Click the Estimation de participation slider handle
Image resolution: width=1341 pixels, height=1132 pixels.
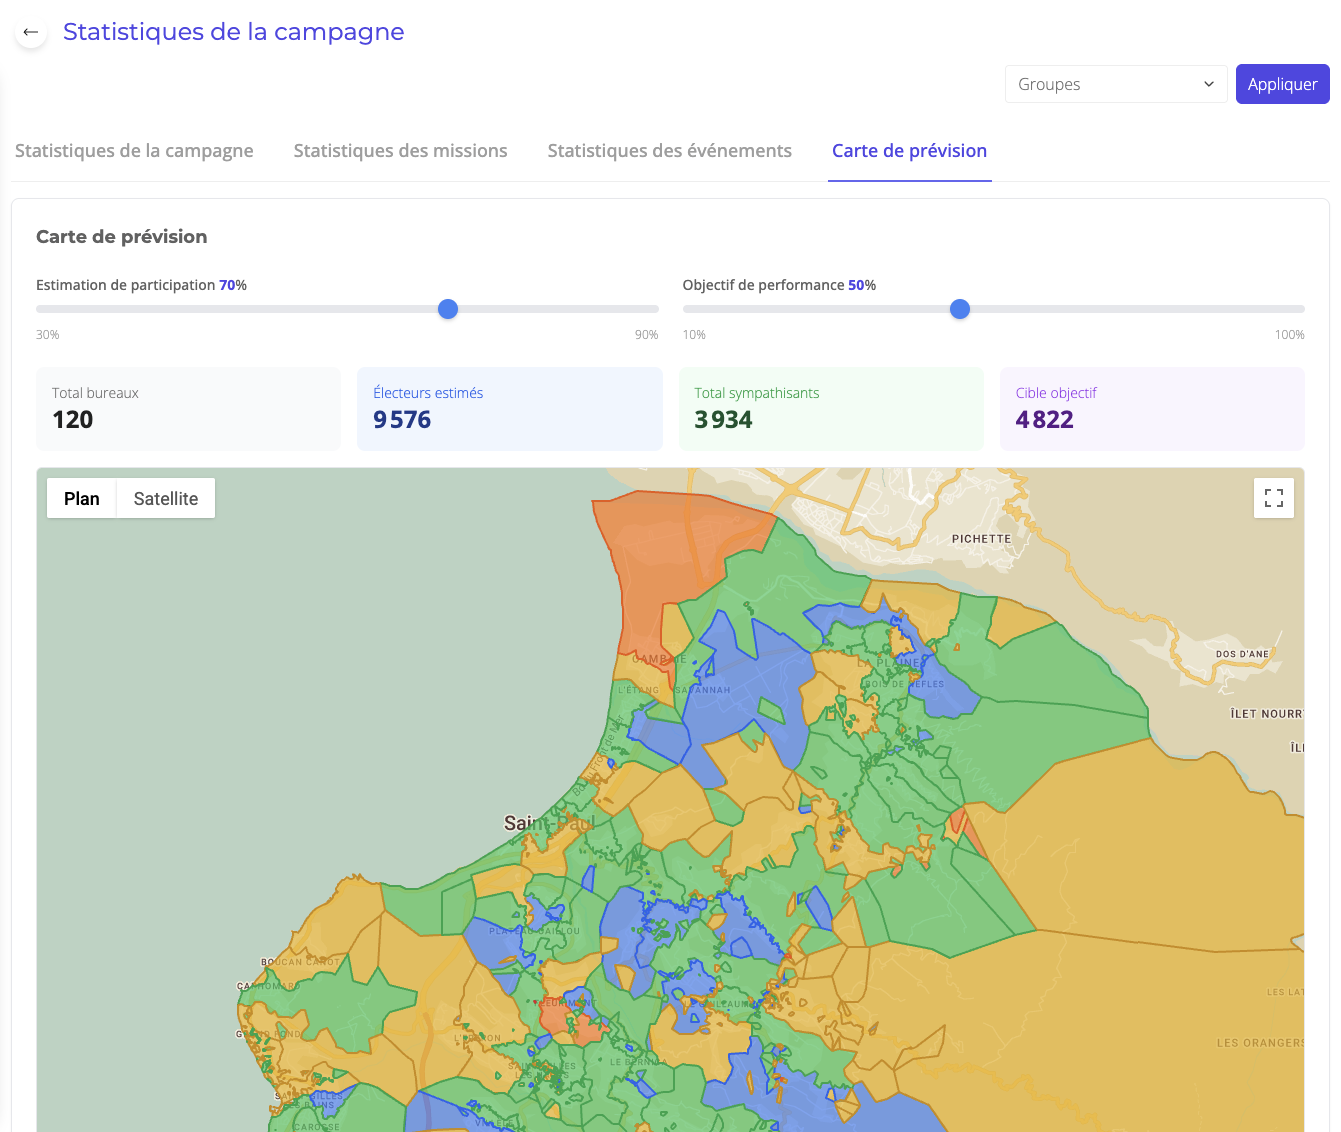[x=447, y=309]
